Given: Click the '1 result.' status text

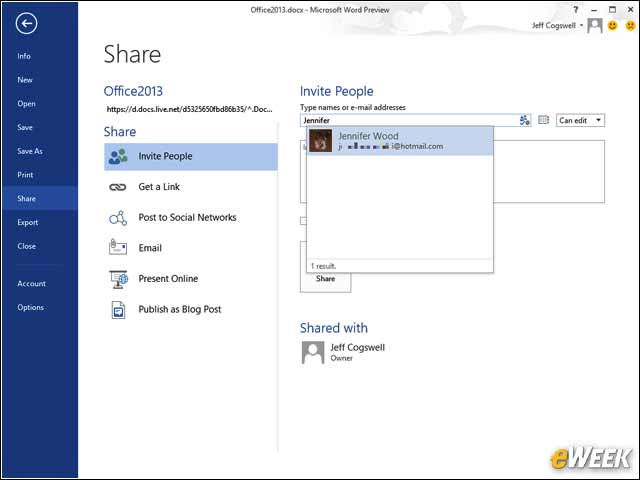Looking at the screenshot, I should click(323, 266).
